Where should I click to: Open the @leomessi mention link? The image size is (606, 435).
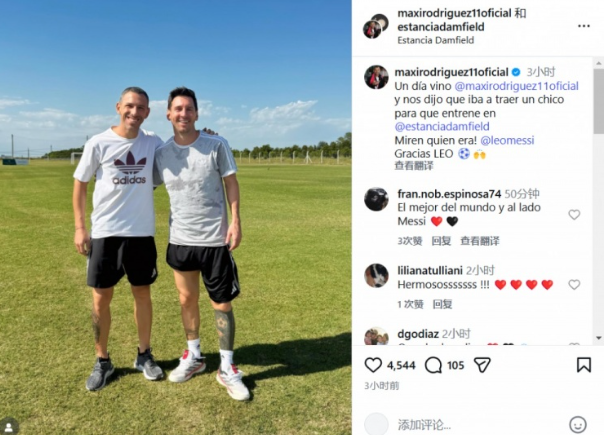[x=507, y=140]
